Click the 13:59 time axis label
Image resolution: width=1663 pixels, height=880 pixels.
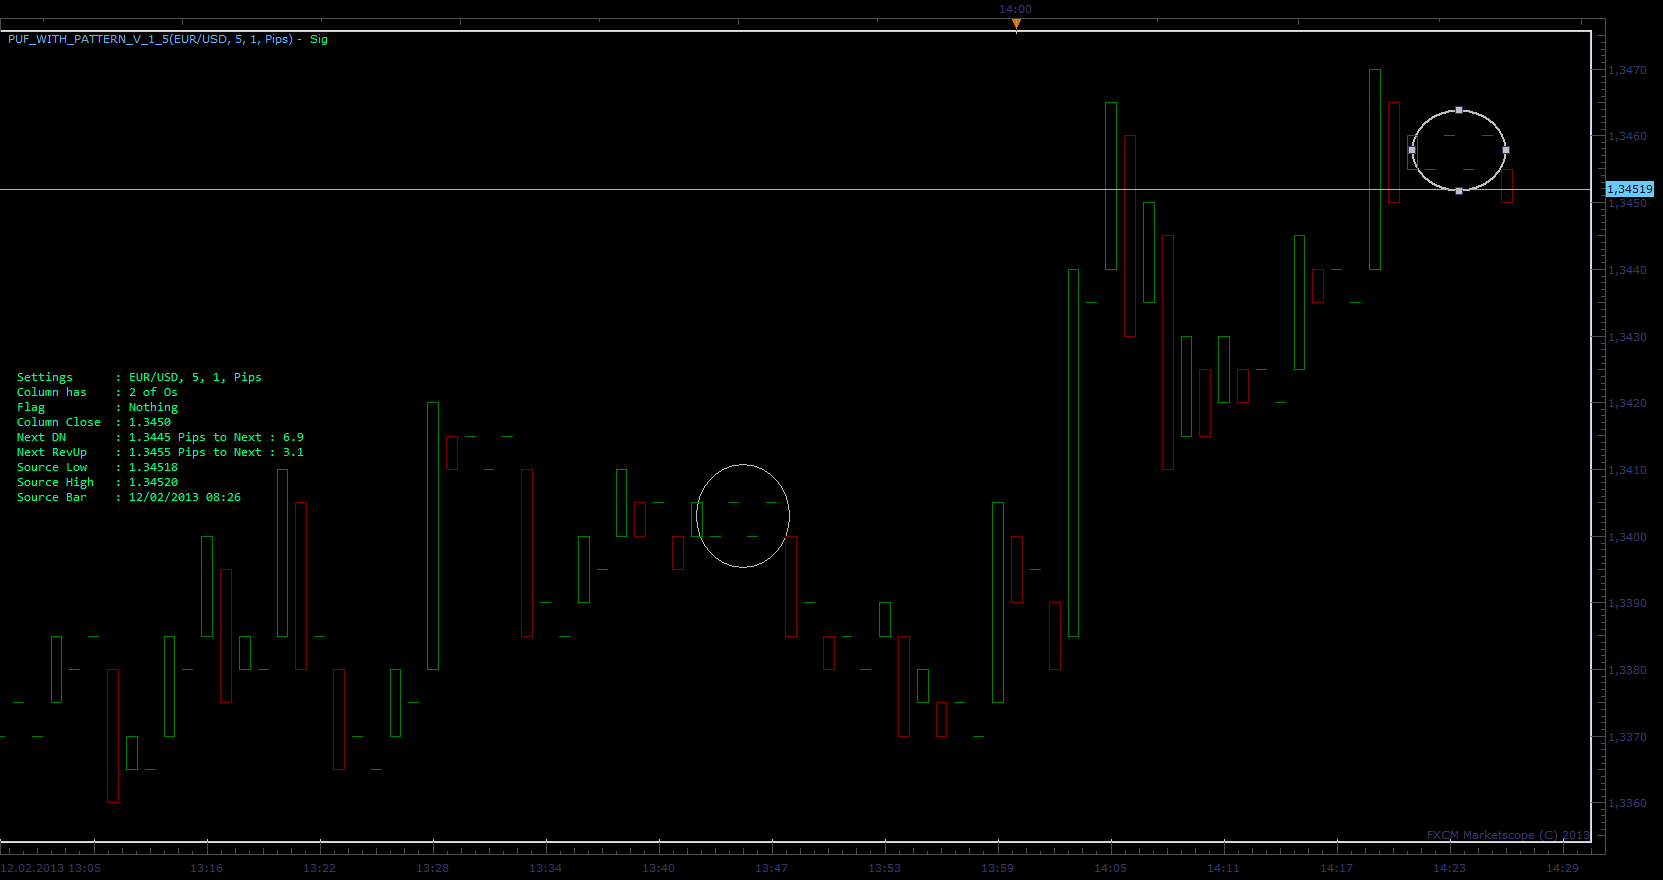998,868
